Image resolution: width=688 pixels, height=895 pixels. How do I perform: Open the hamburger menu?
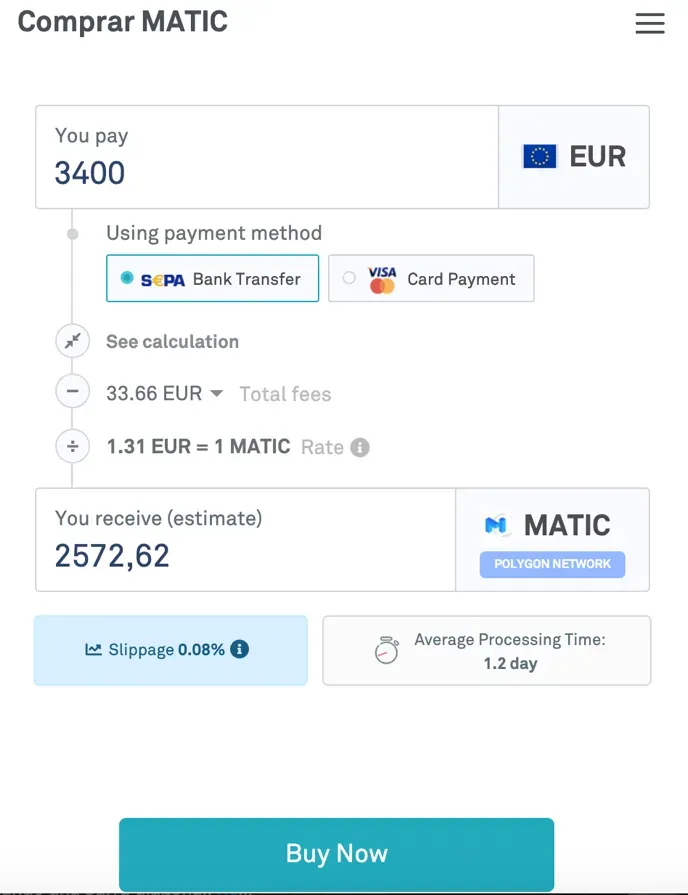click(x=650, y=23)
